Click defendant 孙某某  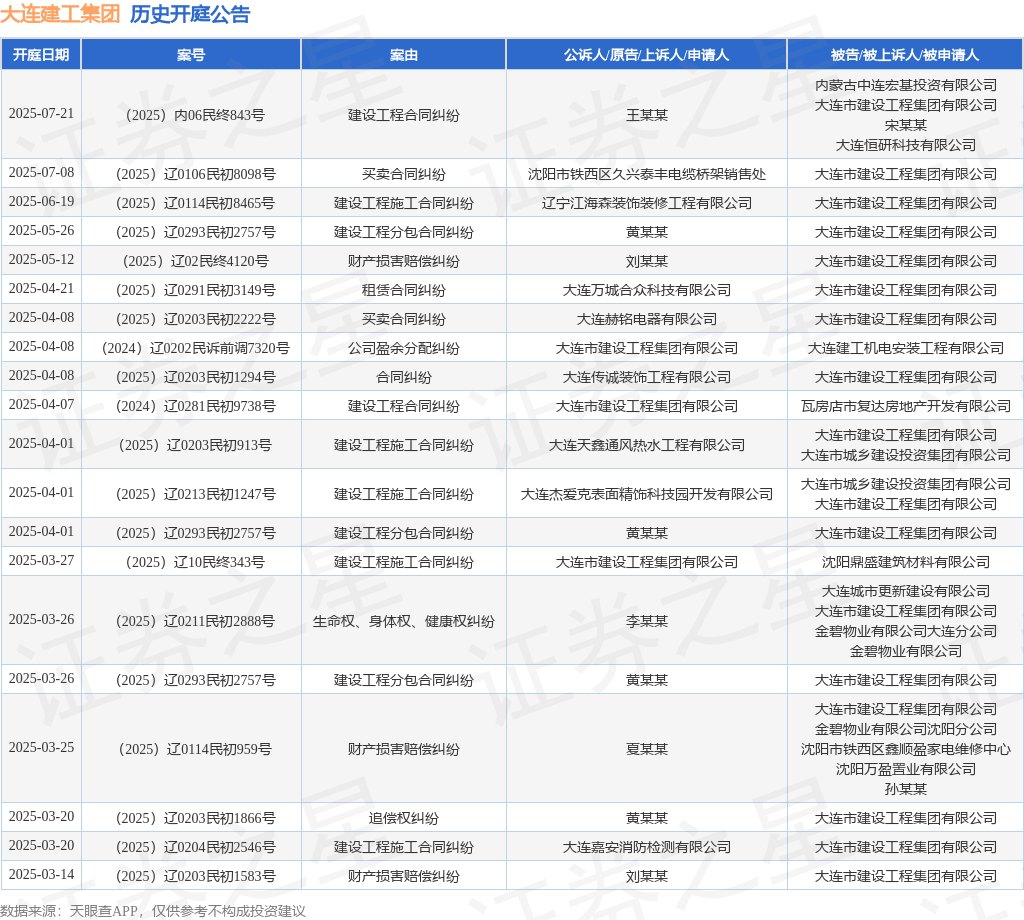(x=905, y=789)
